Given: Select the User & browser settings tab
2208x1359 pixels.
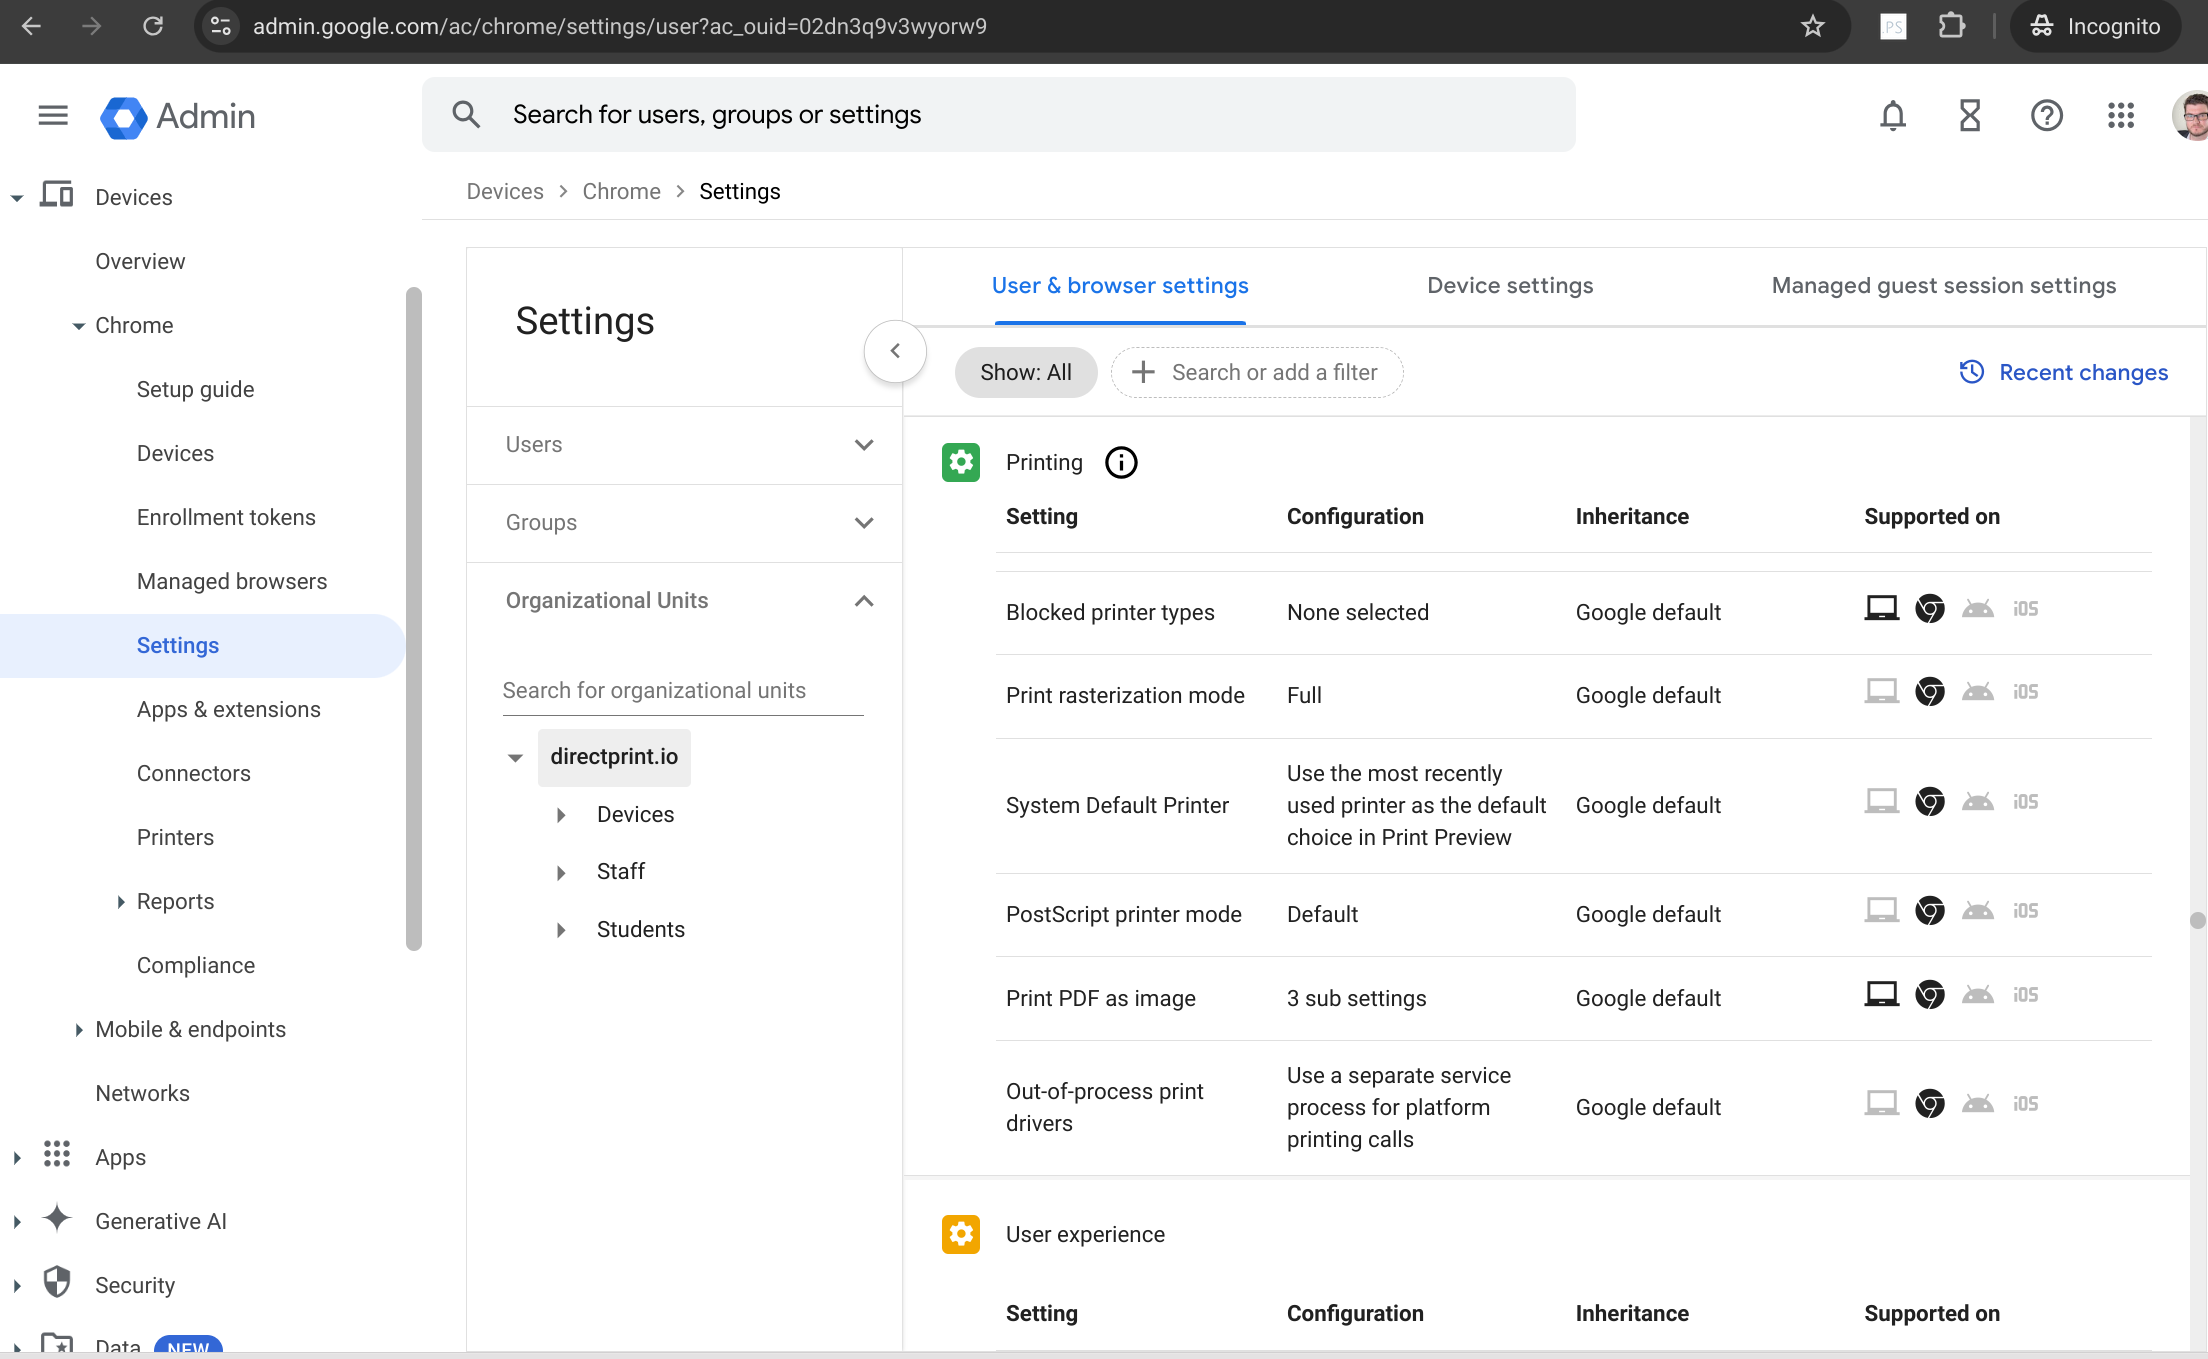Looking at the screenshot, I should point(1120,286).
